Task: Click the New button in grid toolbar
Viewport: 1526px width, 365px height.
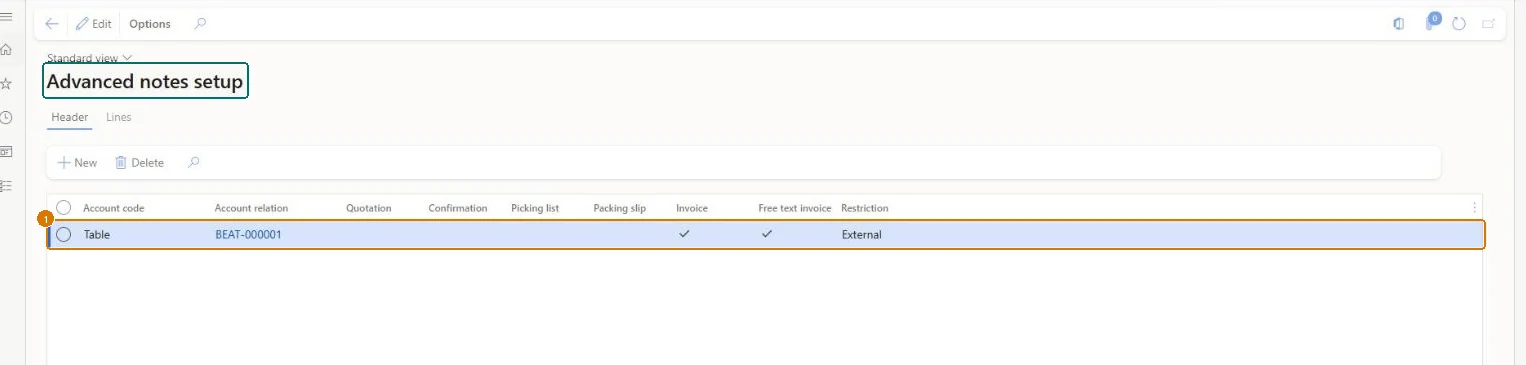Action: tap(77, 162)
